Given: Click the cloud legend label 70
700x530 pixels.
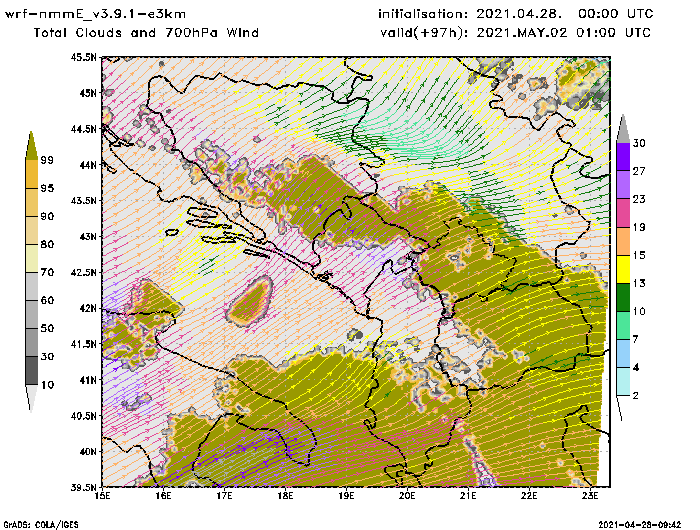Looking at the screenshot, I should [47, 272].
